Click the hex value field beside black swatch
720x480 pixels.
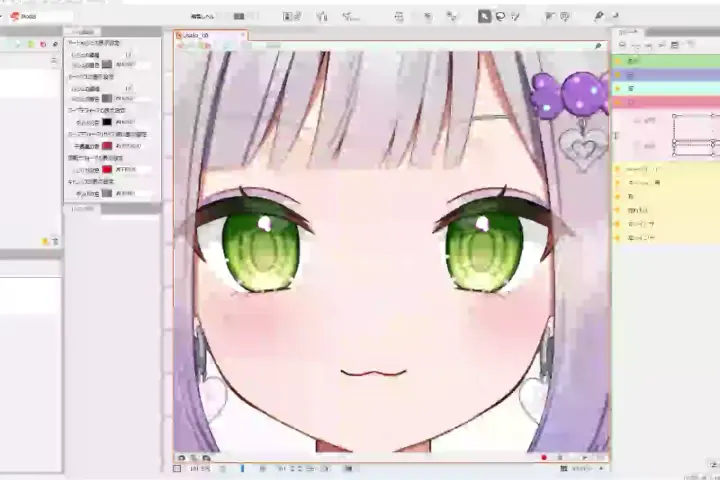pyautogui.click(x=132, y=122)
